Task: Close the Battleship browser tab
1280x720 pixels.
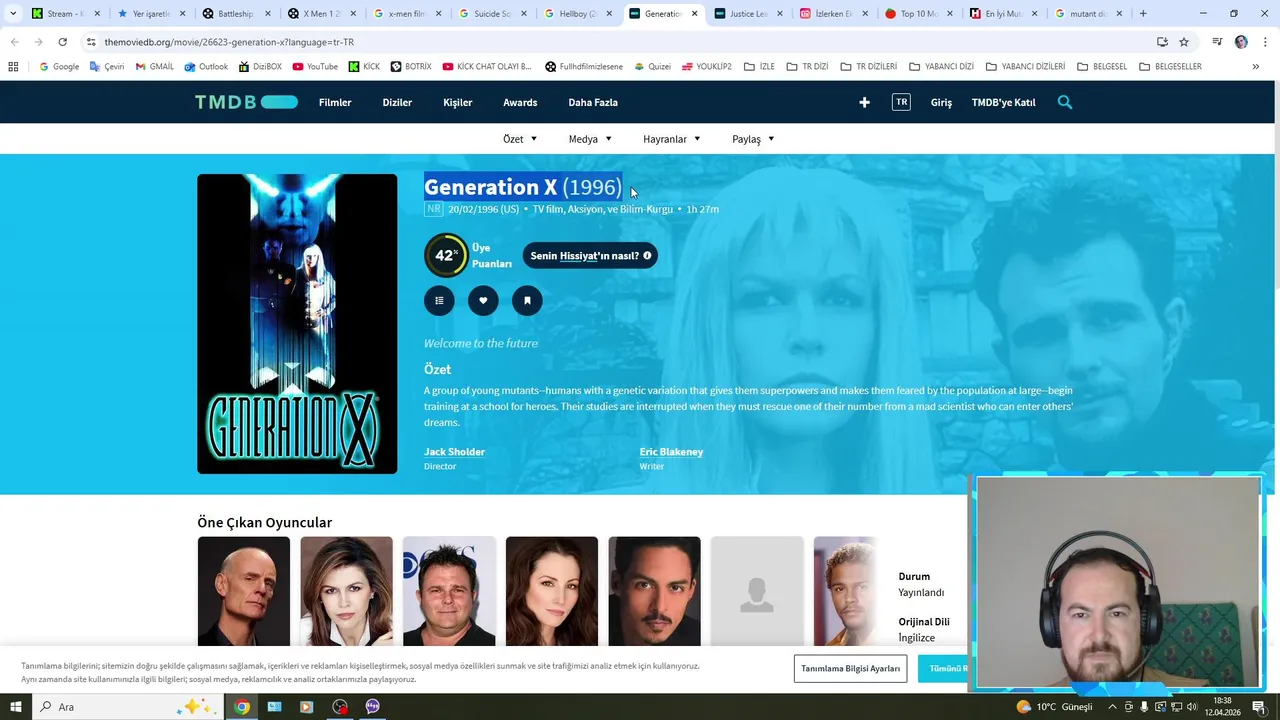Action: [268, 14]
